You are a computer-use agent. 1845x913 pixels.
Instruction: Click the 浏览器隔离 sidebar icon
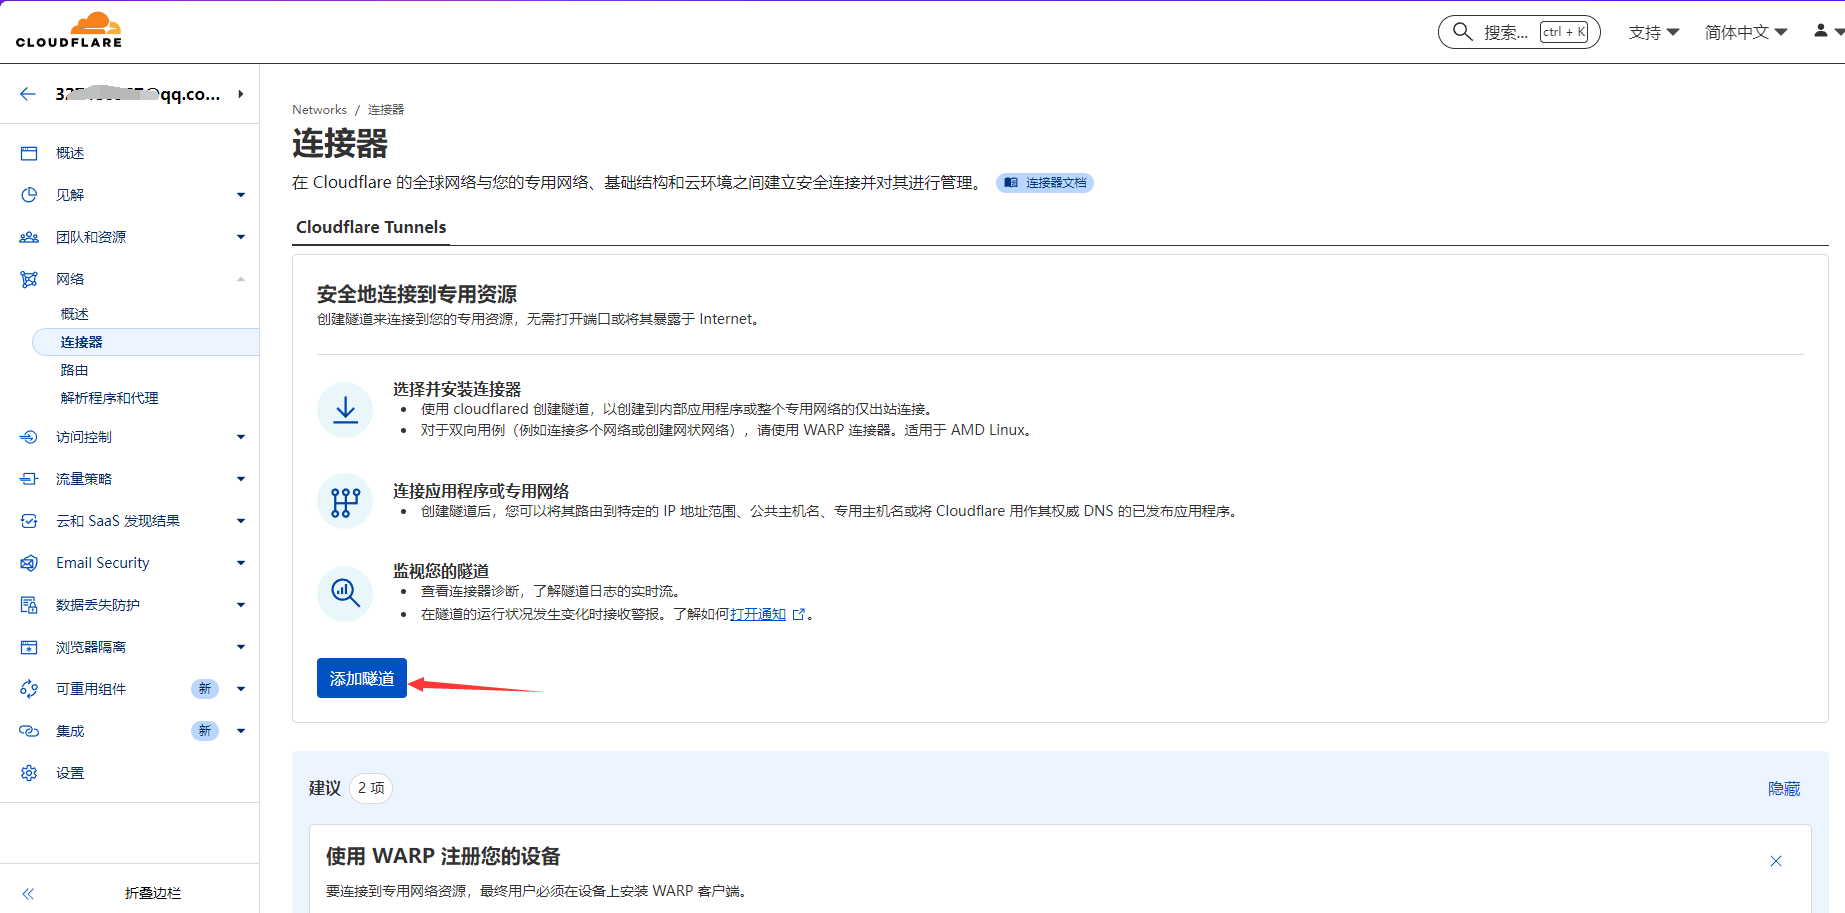[29, 647]
